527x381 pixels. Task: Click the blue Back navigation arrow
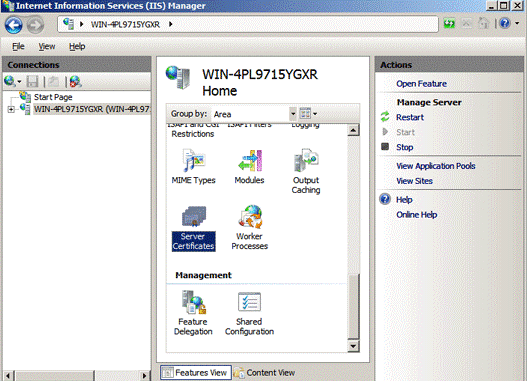pyautogui.click(x=14, y=25)
